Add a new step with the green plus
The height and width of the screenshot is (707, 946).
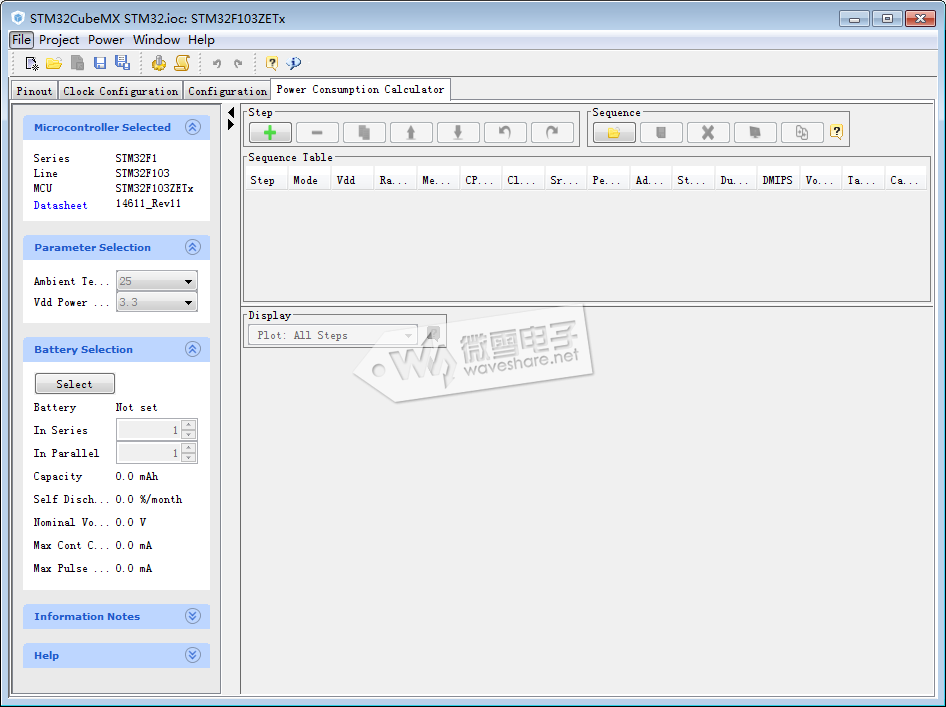[270, 132]
